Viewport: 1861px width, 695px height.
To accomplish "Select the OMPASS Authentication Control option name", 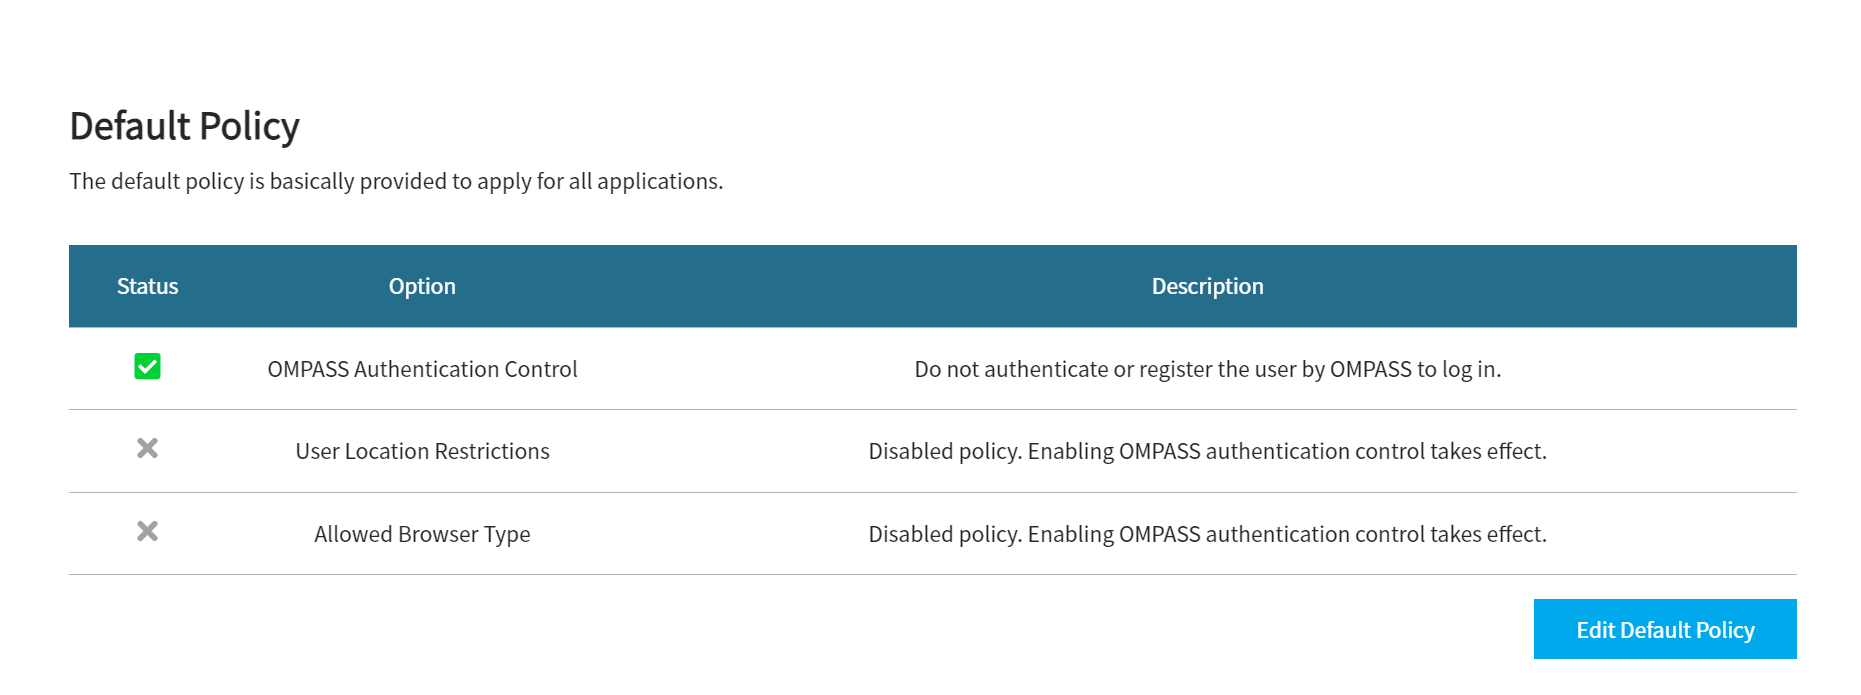I will 422,369.
